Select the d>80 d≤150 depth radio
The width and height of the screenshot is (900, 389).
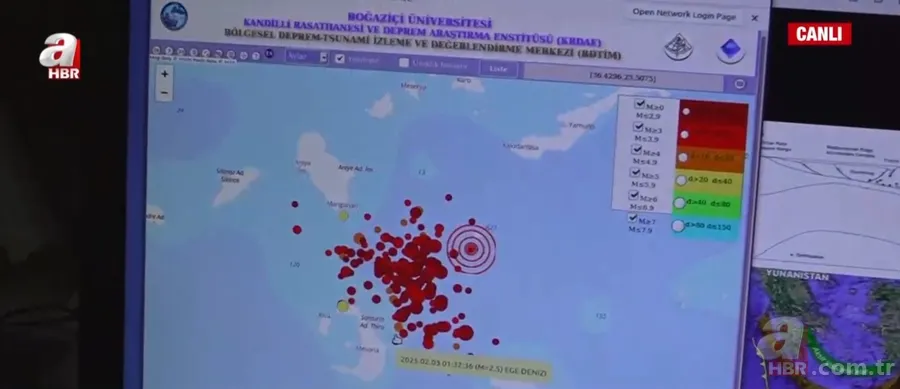coord(678,225)
